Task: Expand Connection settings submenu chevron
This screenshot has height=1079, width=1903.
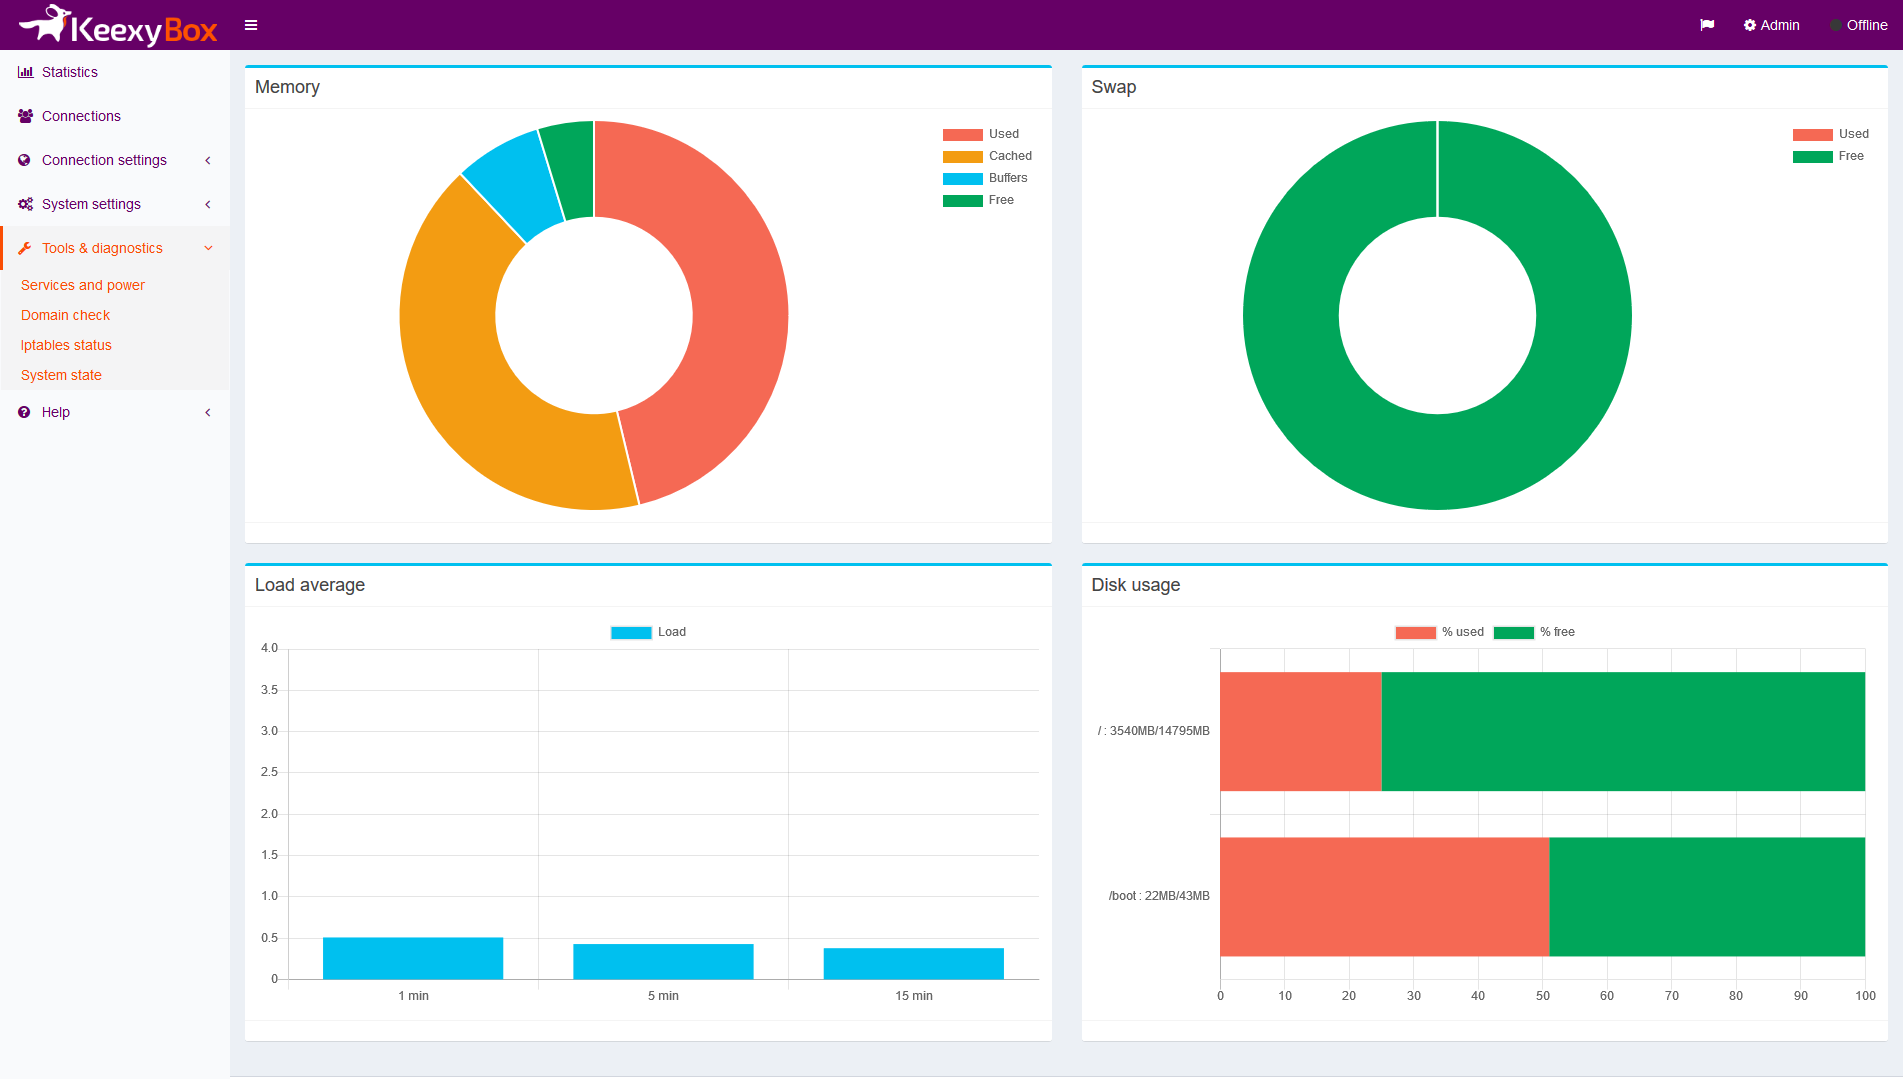Action: 208,160
